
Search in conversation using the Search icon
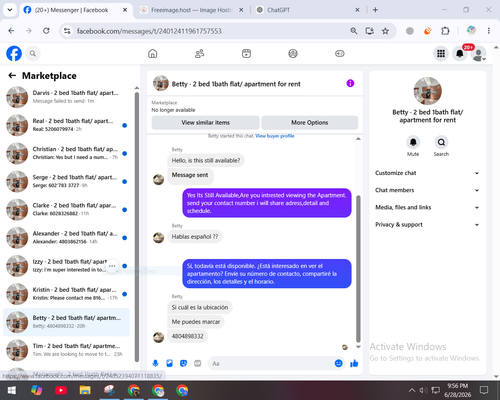coord(441,143)
